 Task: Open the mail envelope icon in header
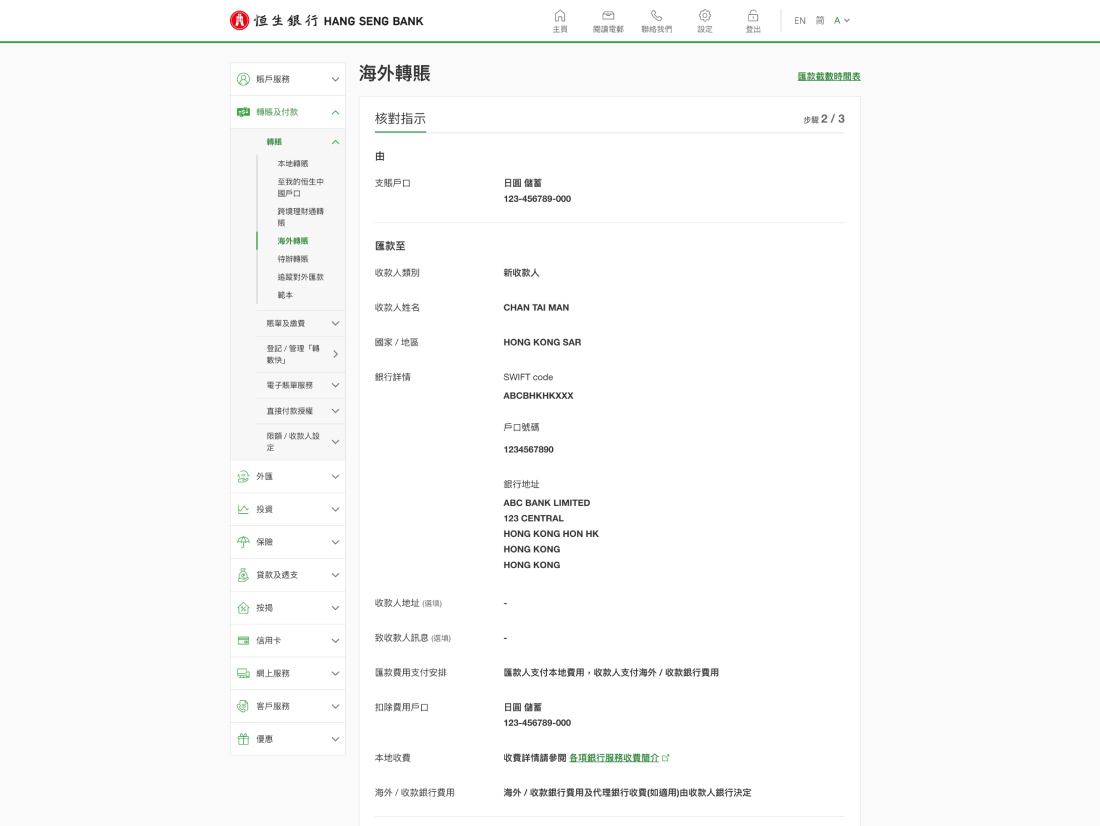[x=608, y=16]
